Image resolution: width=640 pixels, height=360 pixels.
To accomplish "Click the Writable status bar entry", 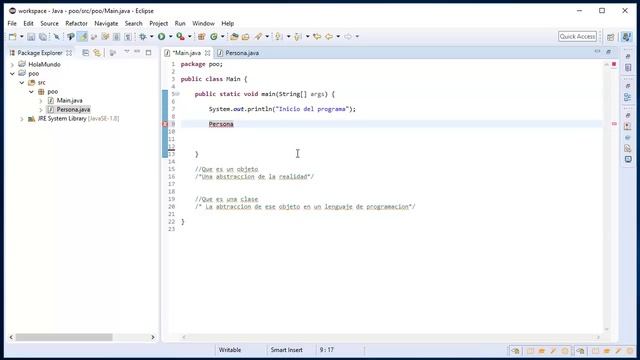I will tap(230, 350).
